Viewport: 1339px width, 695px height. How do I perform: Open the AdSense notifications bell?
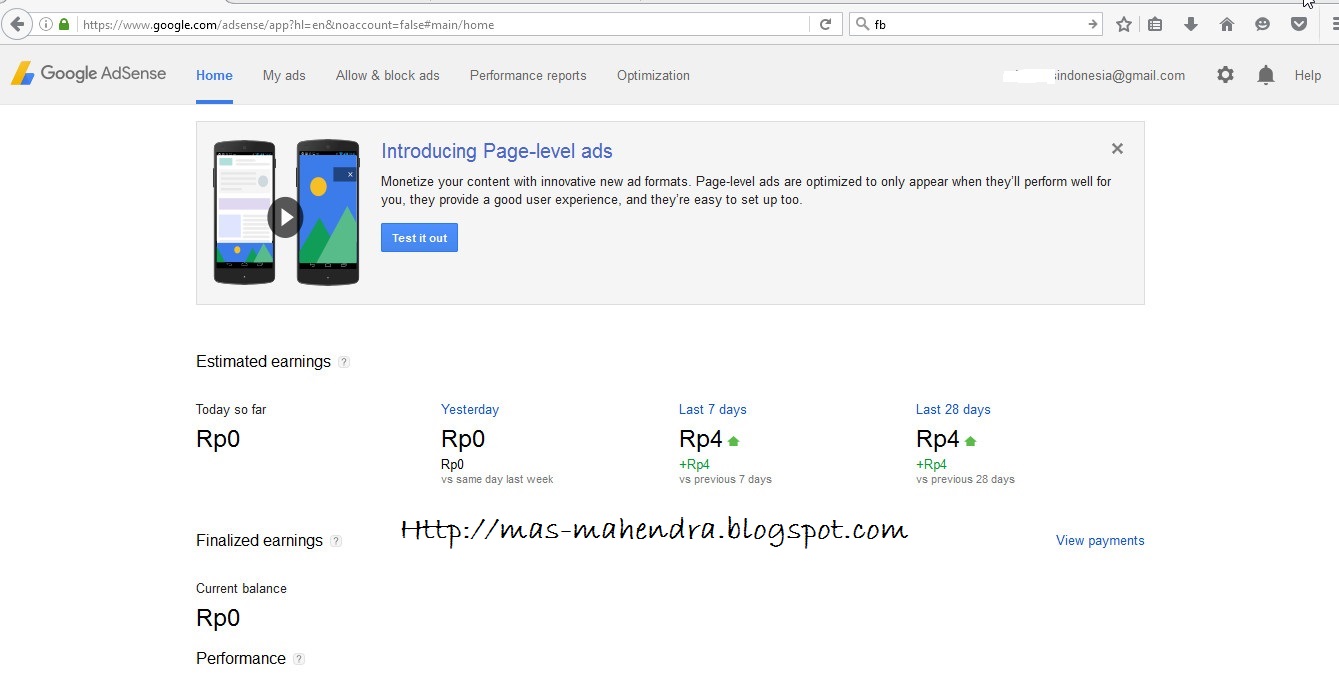point(1264,74)
